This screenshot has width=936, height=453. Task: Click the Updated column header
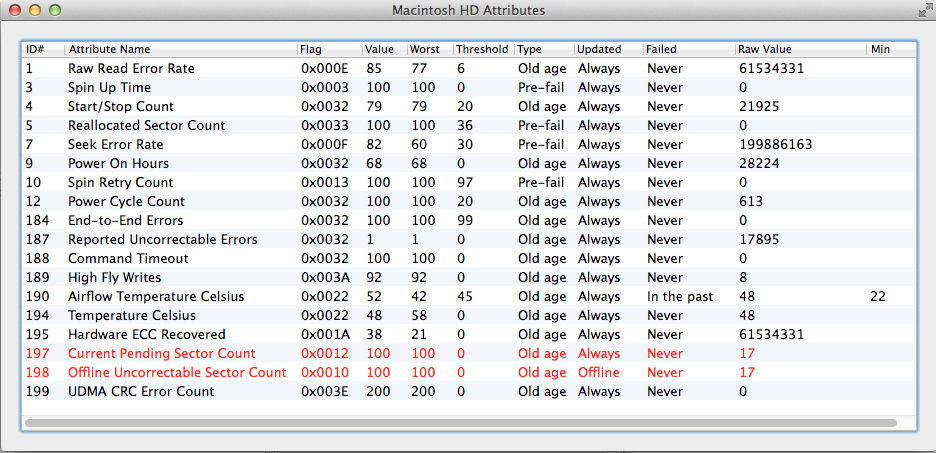[x=609, y=50]
